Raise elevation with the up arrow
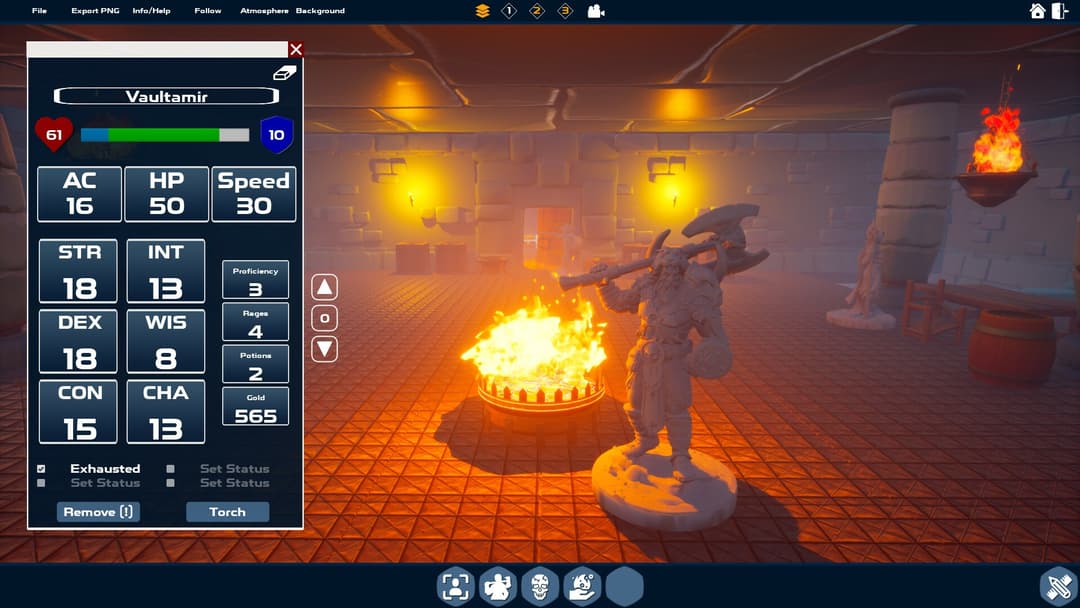This screenshot has height=608, width=1080. 323,285
